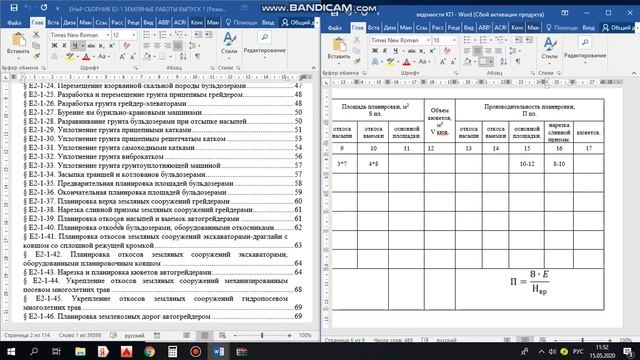This screenshot has height=360, width=640.
Task: Open Вставка tab in right Word window
Action: pyautogui.click(x=373, y=28)
